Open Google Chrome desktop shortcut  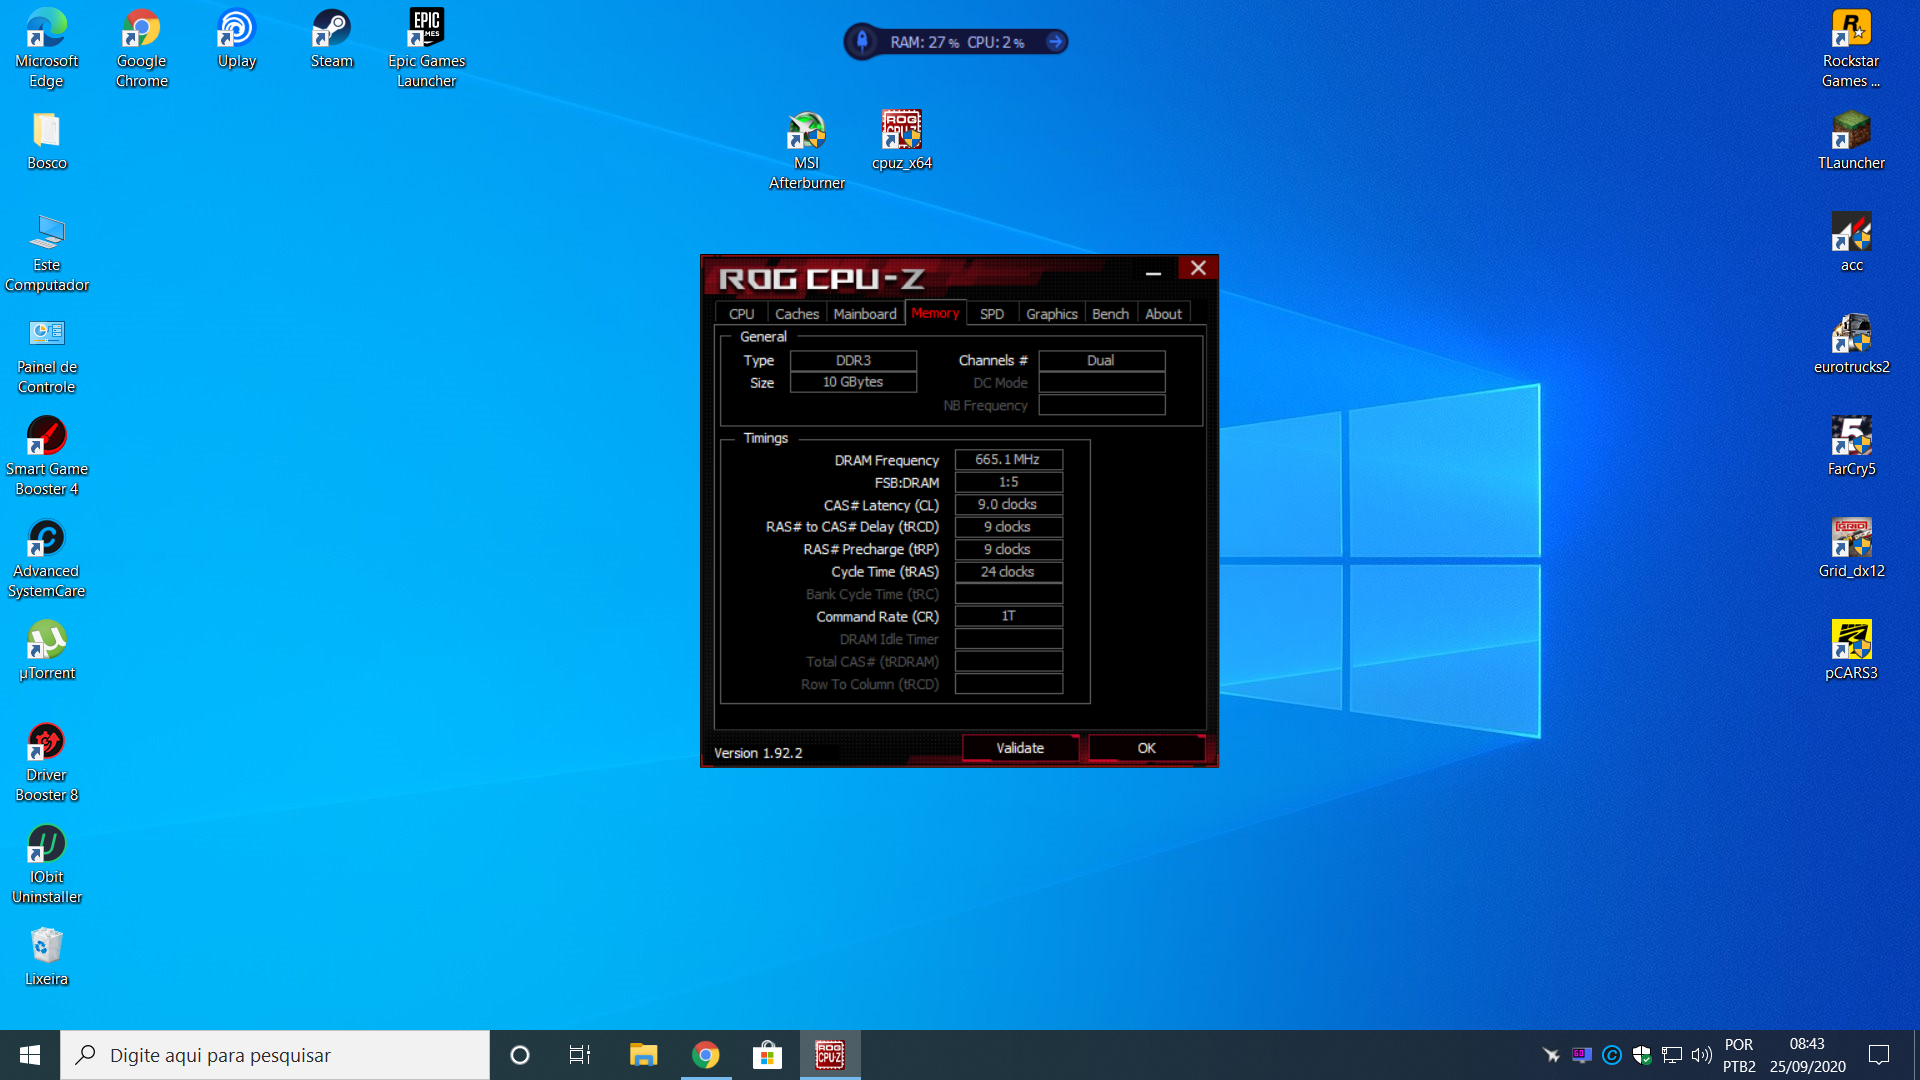[141, 48]
